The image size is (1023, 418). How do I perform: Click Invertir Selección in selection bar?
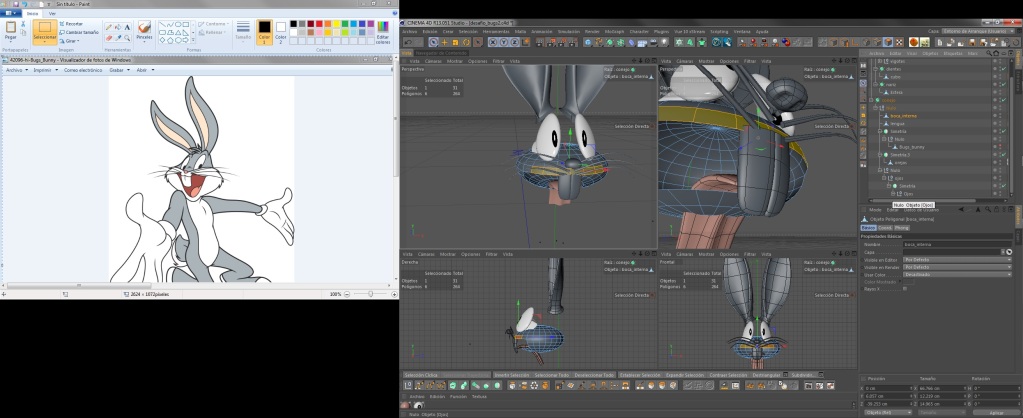click(512, 375)
